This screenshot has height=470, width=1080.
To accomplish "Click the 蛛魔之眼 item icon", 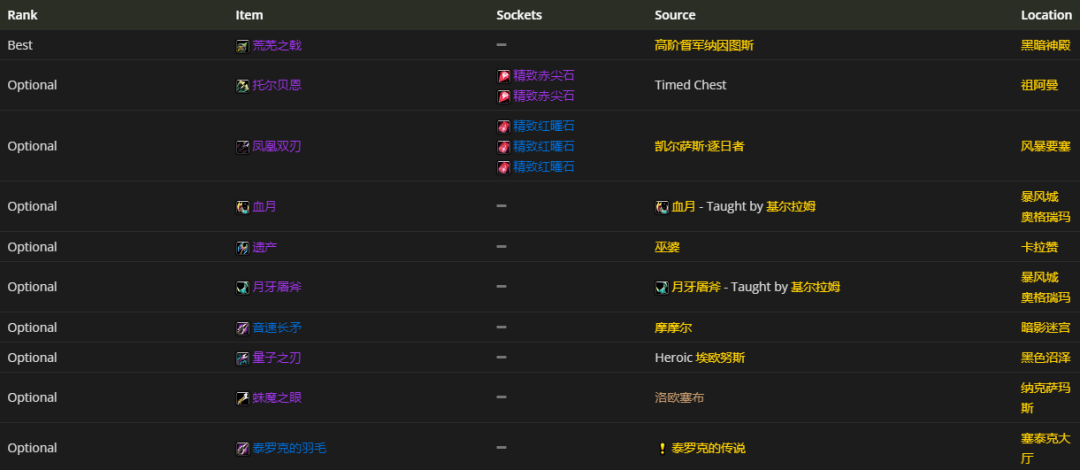I will point(242,398).
